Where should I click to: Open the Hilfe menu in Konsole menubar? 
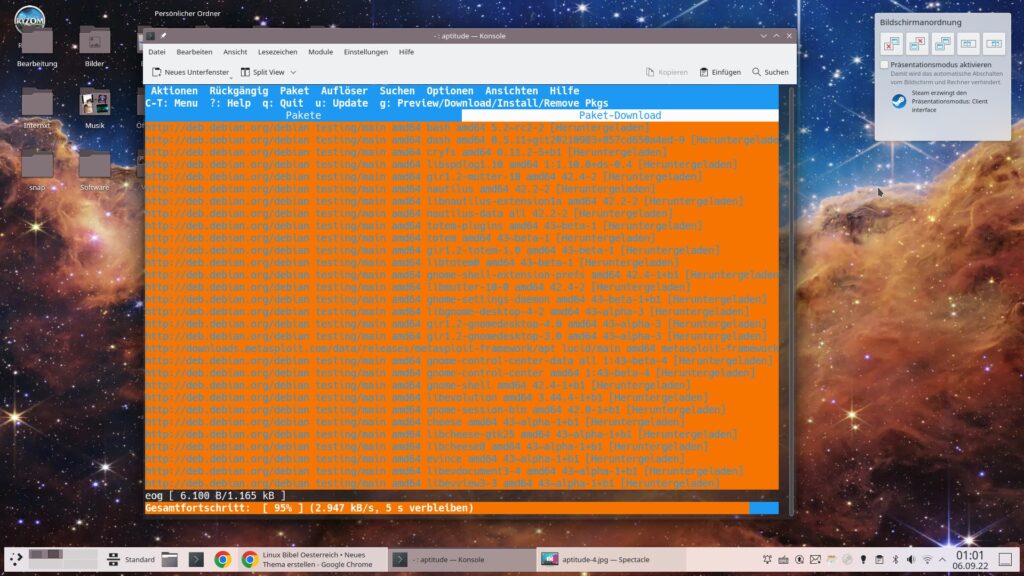pyautogui.click(x=406, y=52)
